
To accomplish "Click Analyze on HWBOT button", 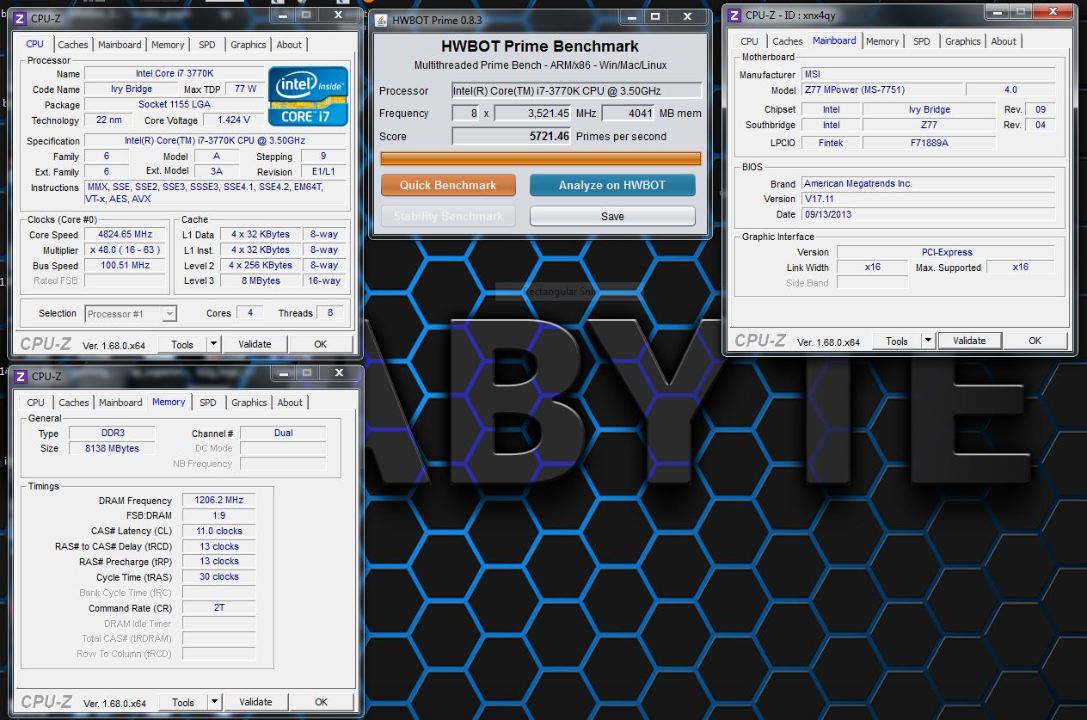I will click(x=612, y=185).
